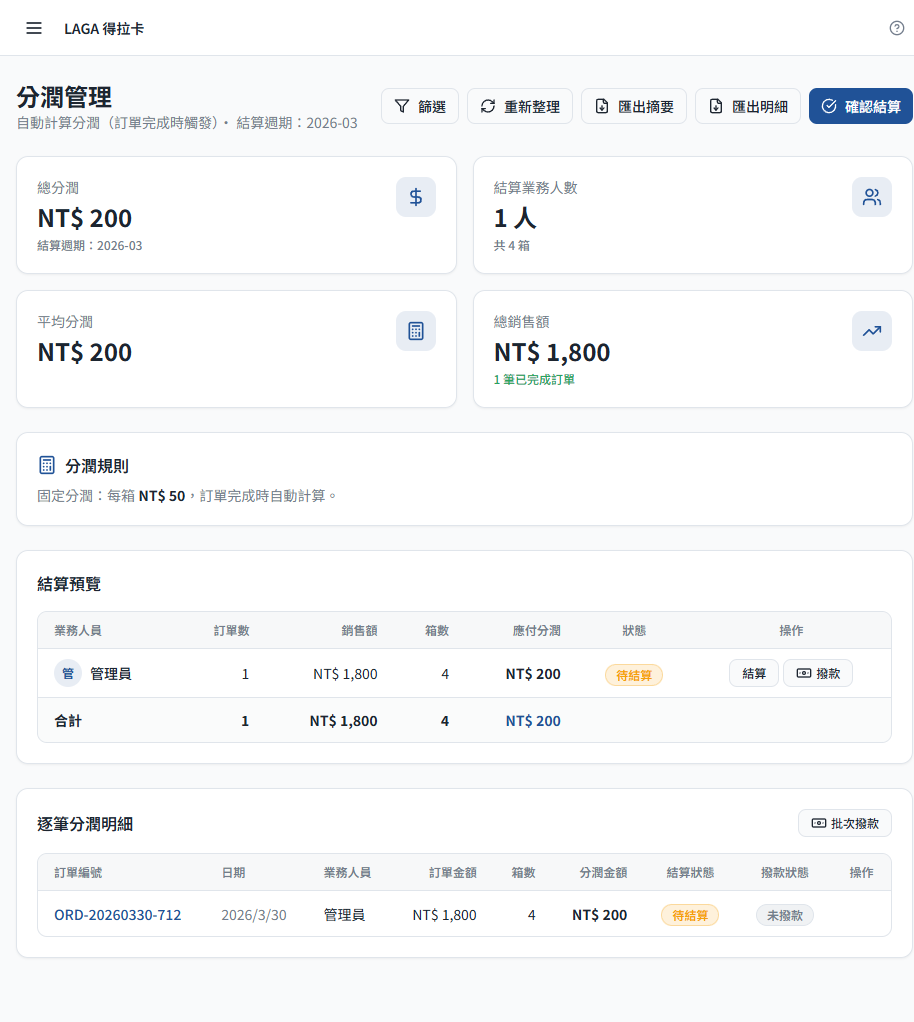
Task: Export details via 匯出明細
Action: 748,106
